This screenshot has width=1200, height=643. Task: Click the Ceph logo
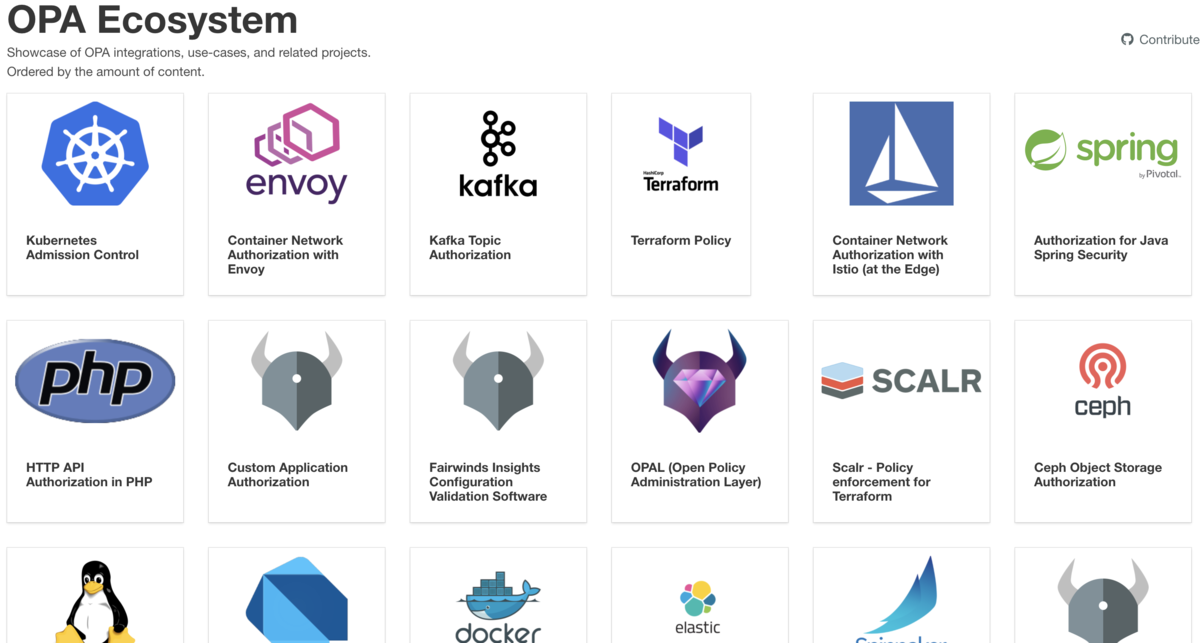click(x=1102, y=380)
